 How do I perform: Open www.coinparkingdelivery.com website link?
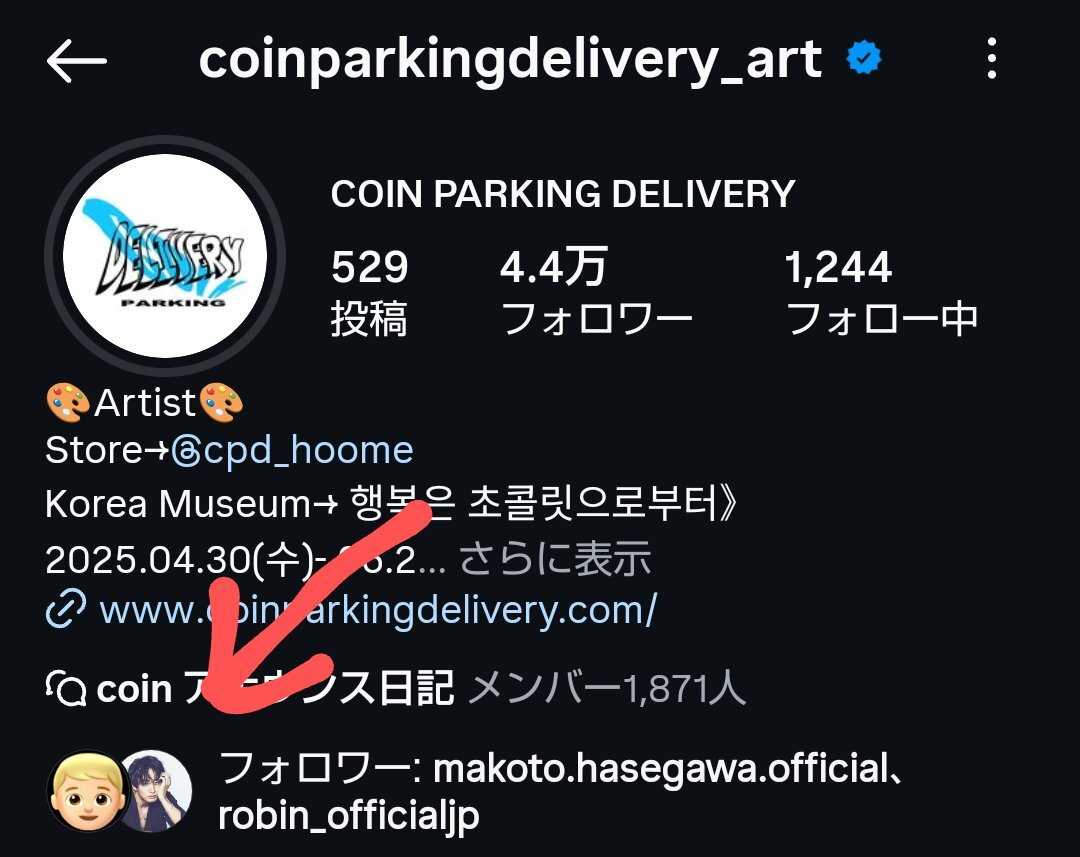378,610
